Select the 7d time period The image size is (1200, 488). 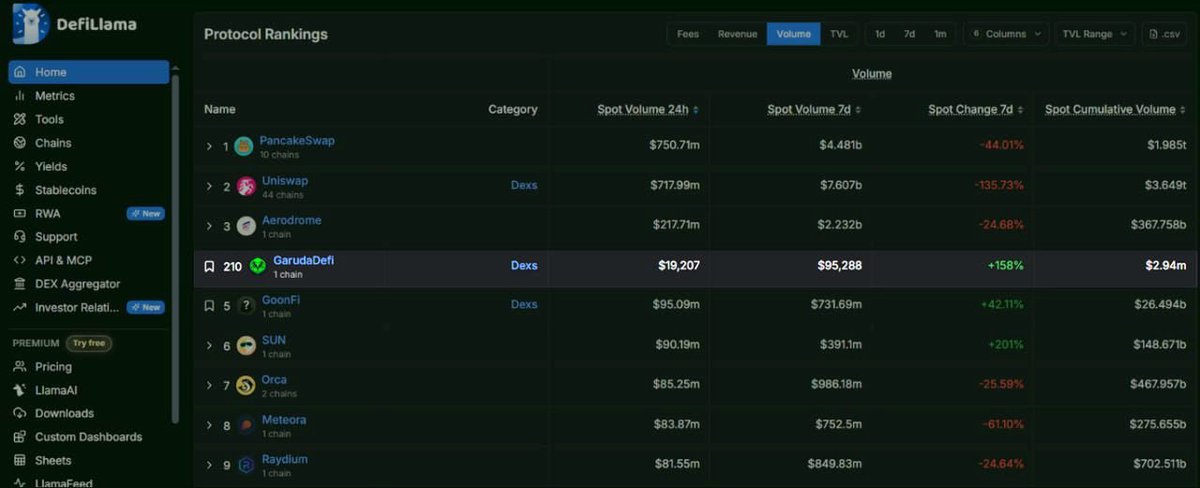tap(909, 34)
